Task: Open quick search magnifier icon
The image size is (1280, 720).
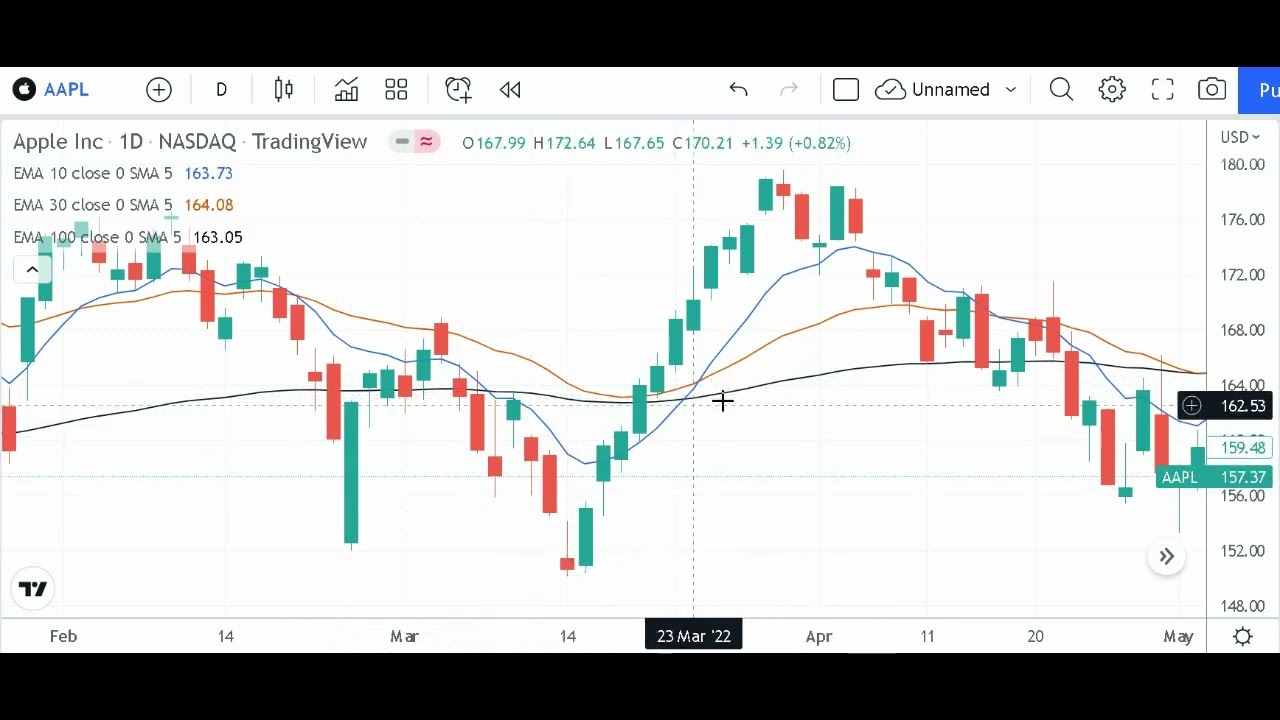Action: (1061, 90)
